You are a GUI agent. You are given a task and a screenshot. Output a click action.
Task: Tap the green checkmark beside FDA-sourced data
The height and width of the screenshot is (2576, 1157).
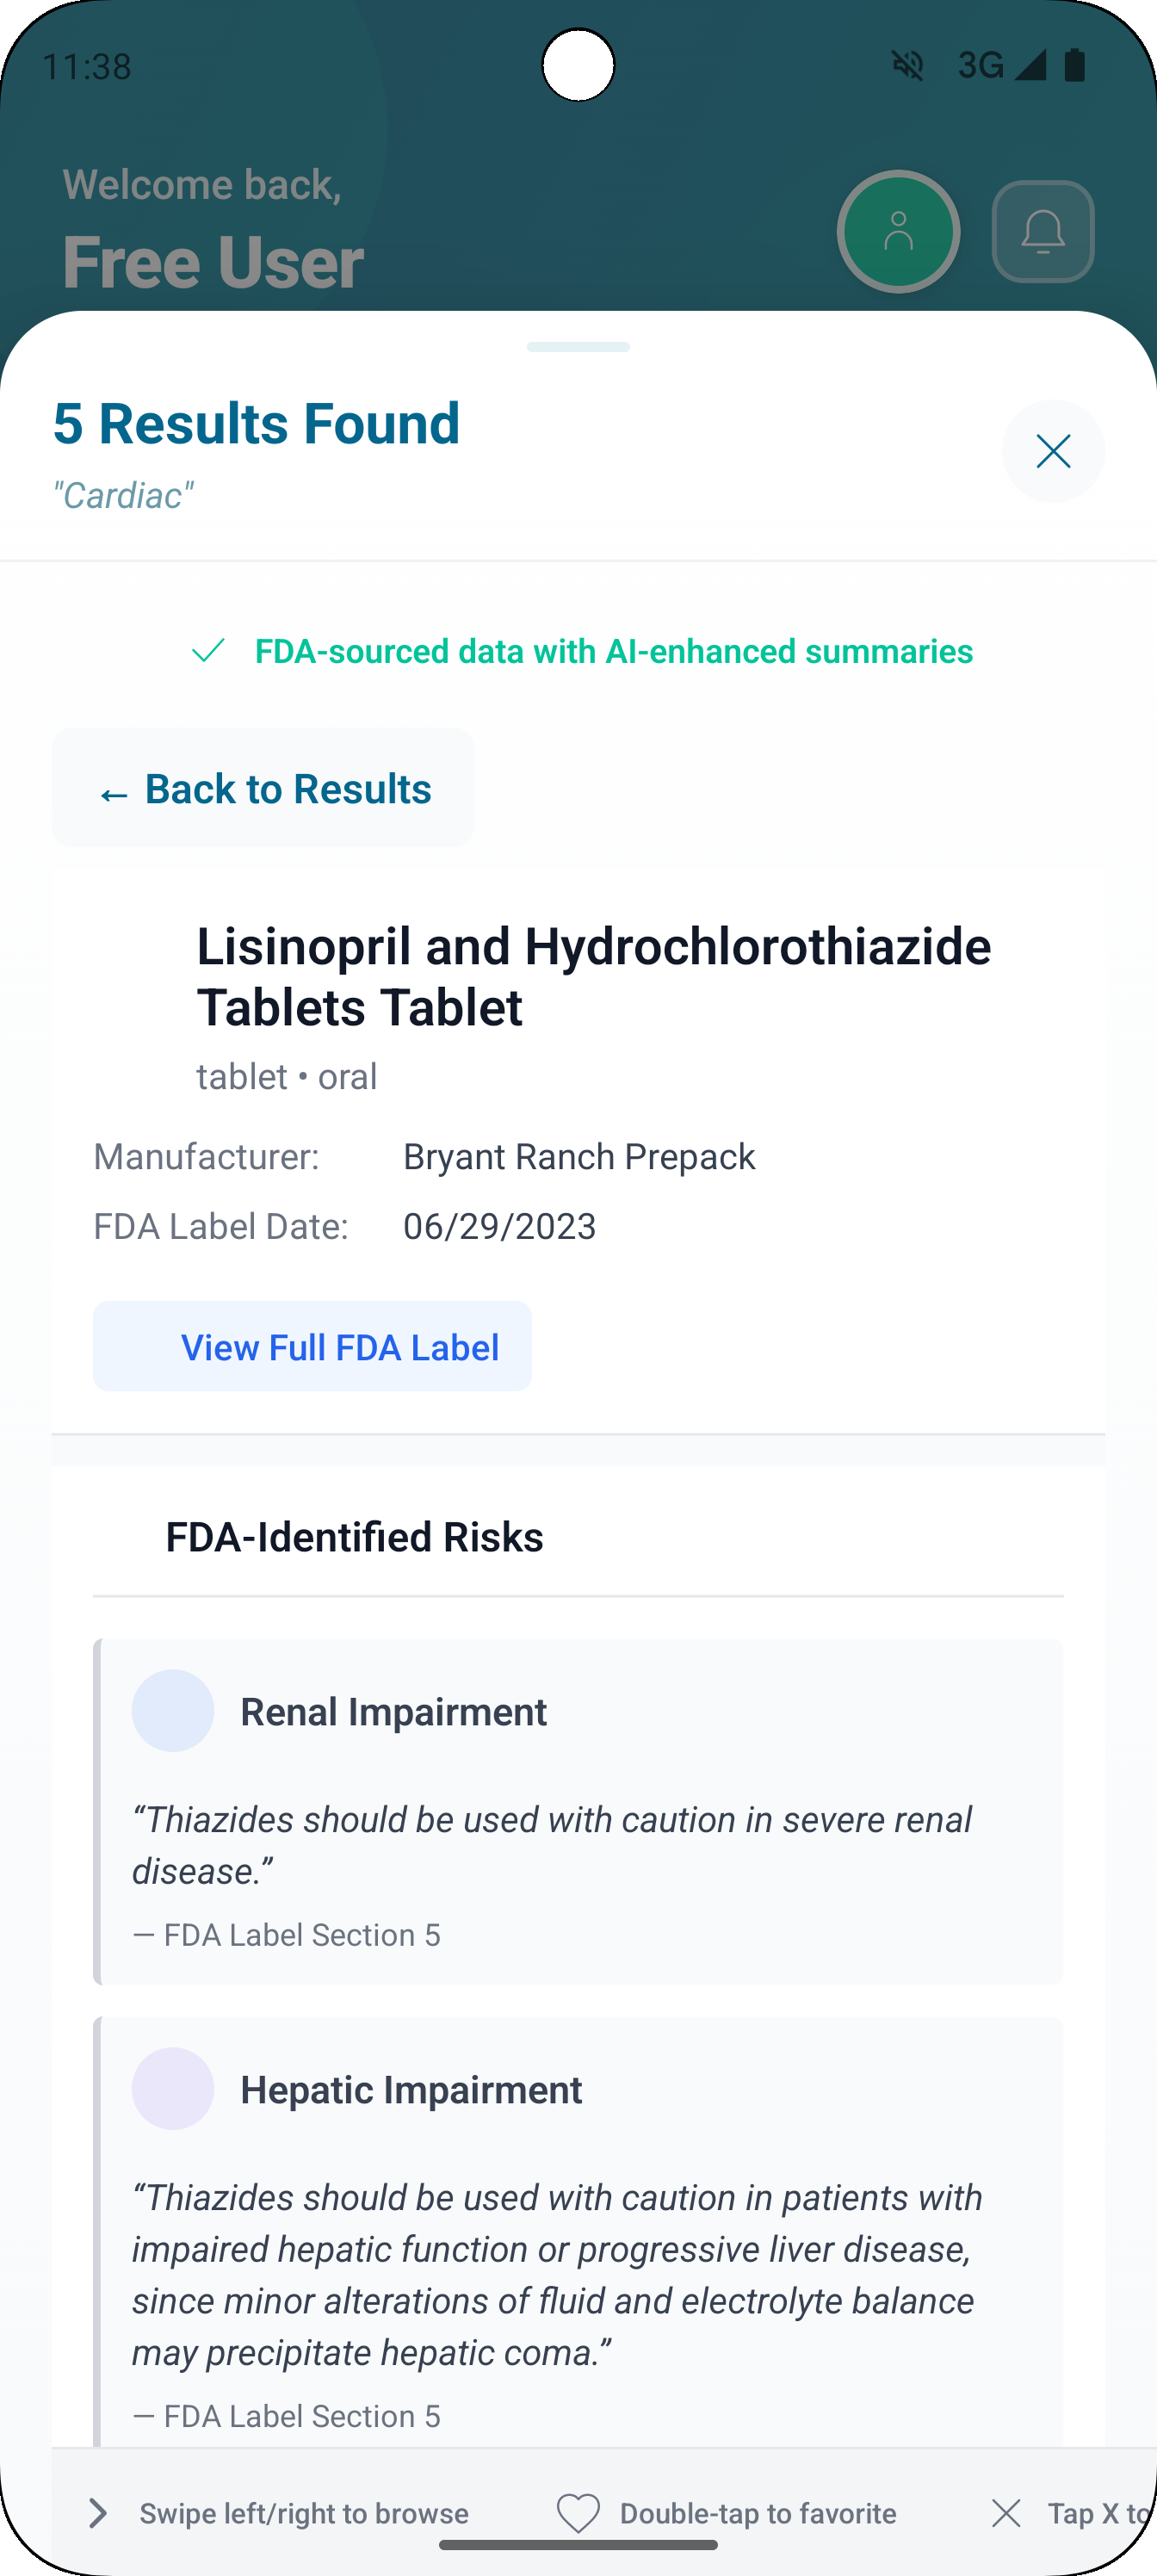click(x=208, y=651)
